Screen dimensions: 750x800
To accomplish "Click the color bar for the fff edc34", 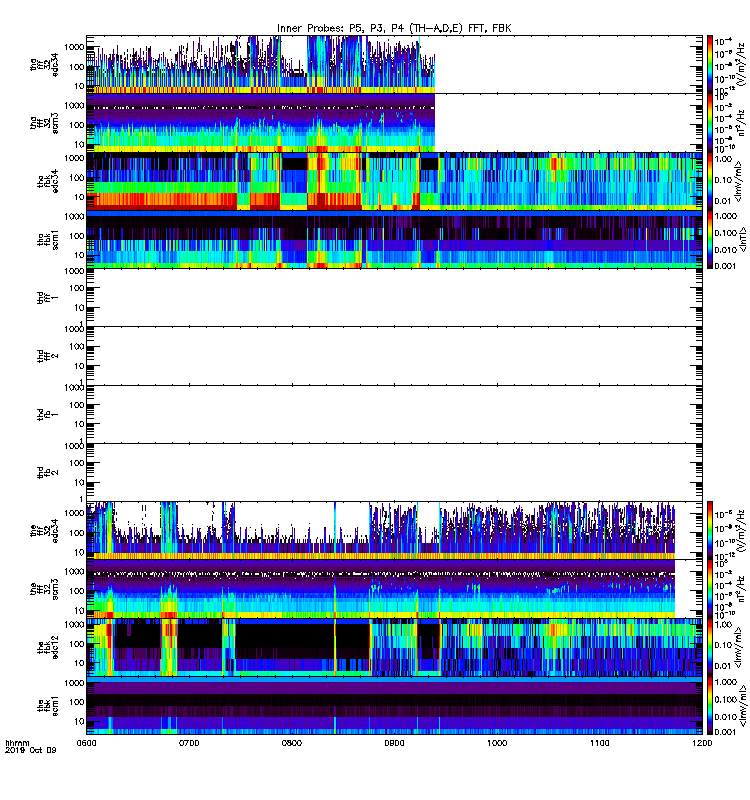I will click(710, 531).
